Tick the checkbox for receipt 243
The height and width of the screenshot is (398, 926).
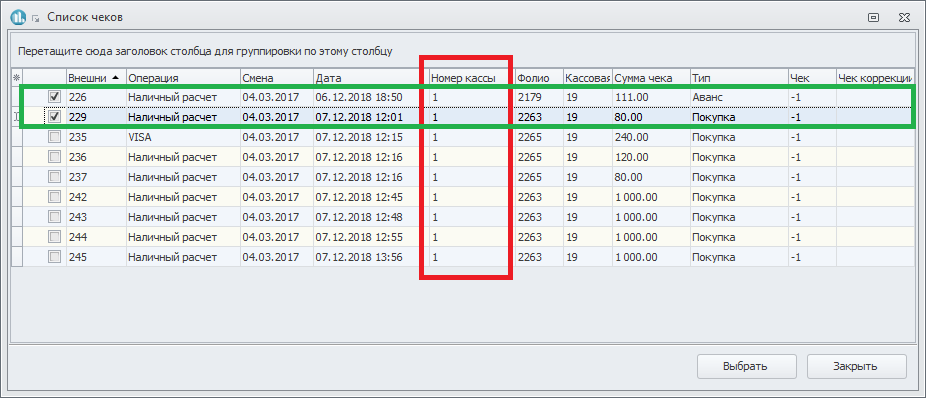pyautogui.click(x=54, y=217)
